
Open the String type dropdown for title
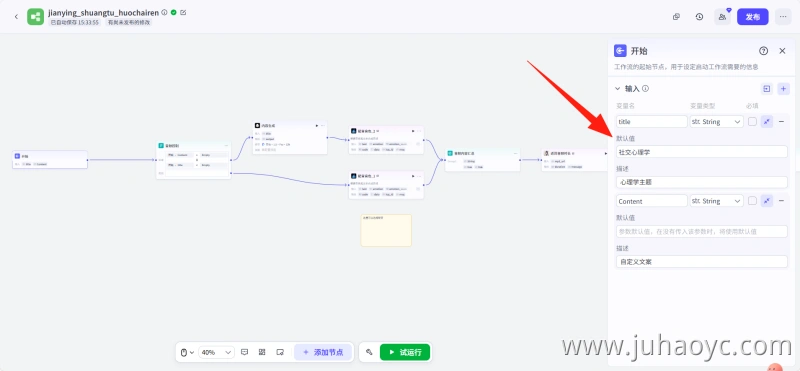716,121
